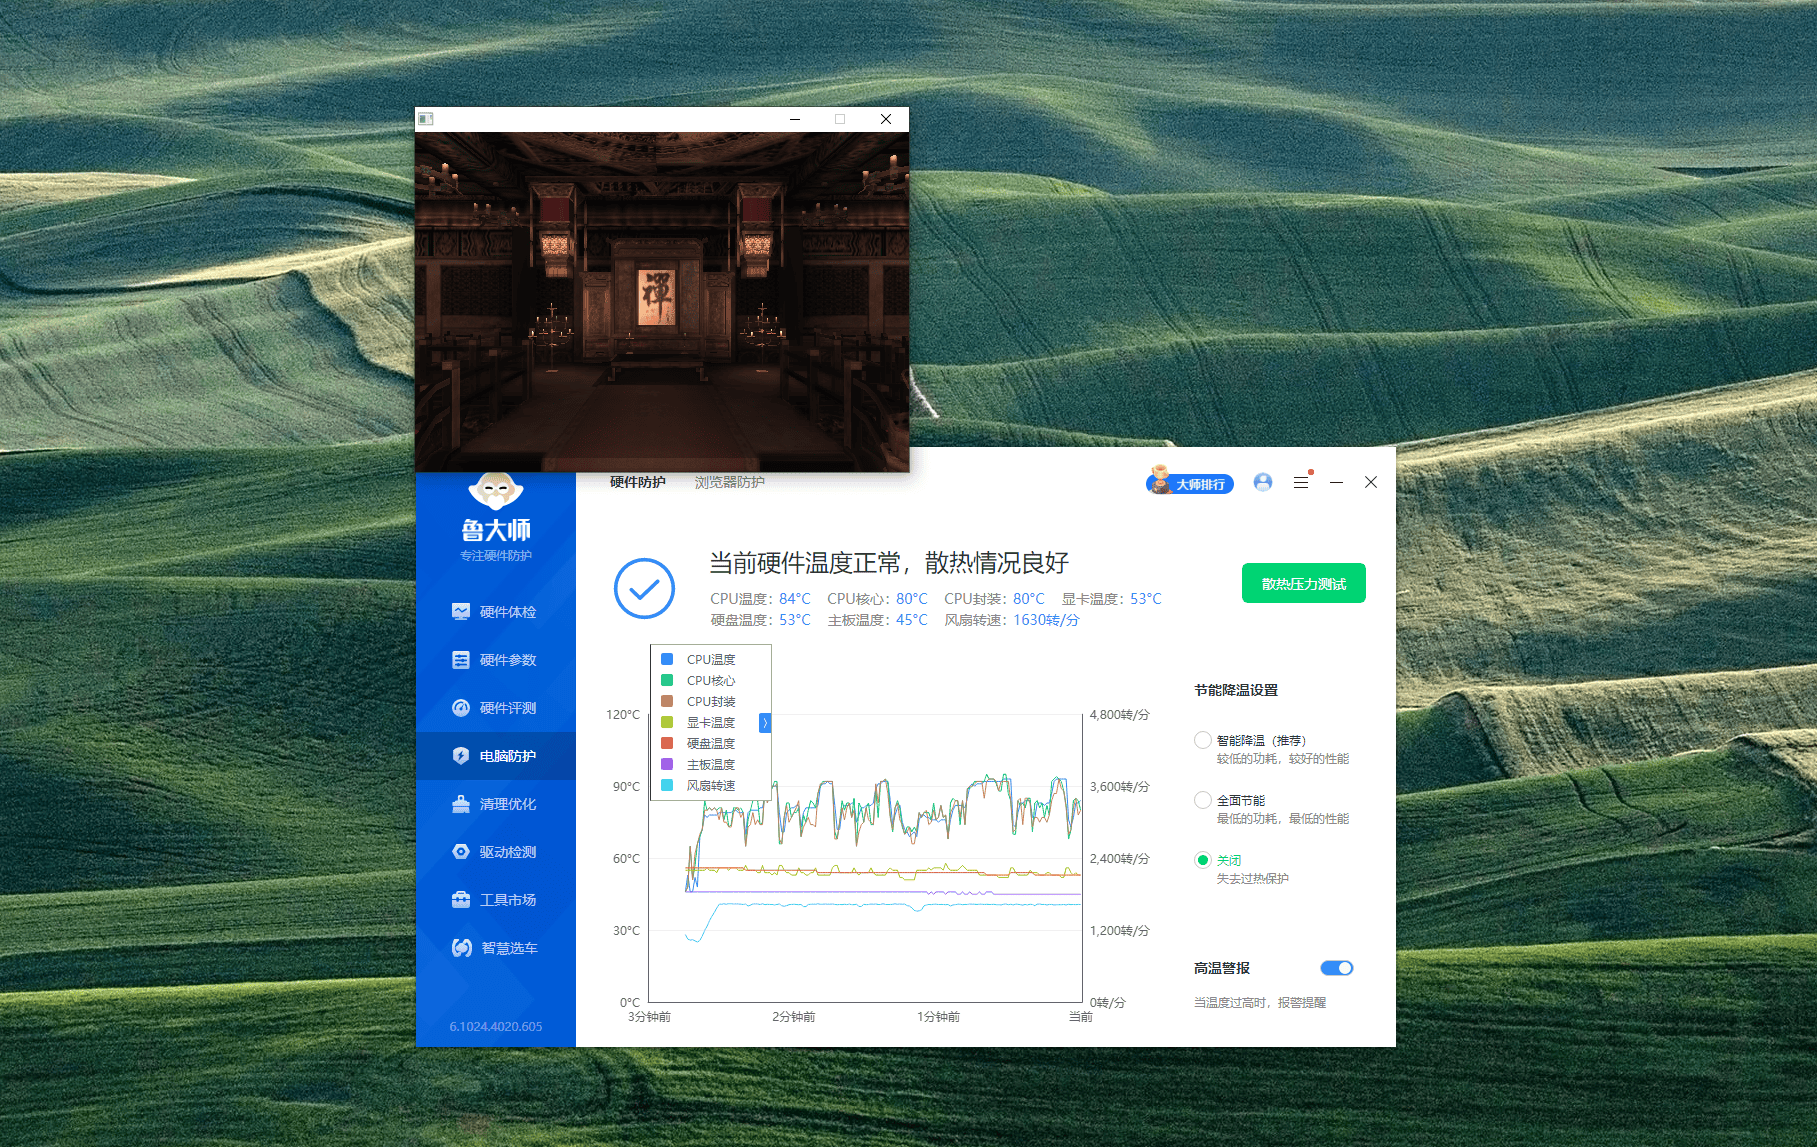Click the 电脑防护 shield icon
Screen dimensions: 1817x1147
click(460, 755)
